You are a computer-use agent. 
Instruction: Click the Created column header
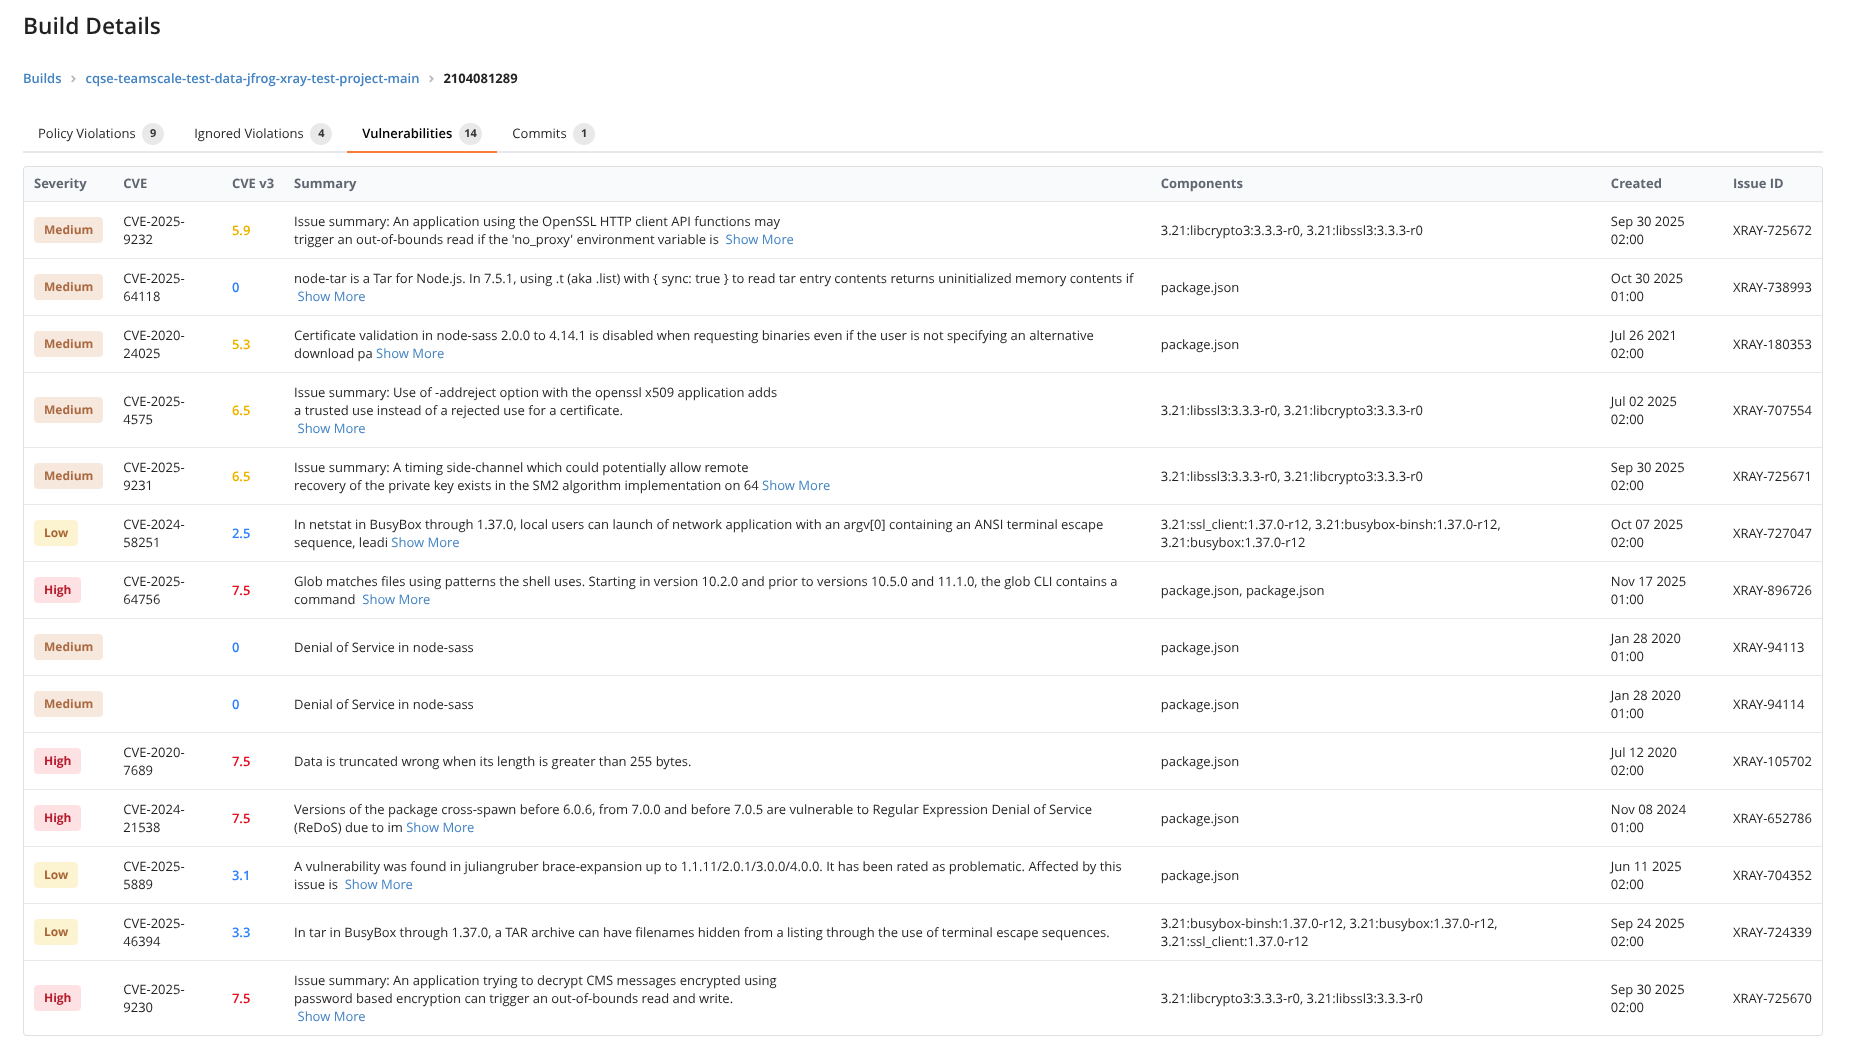[x=1636, y=183]
